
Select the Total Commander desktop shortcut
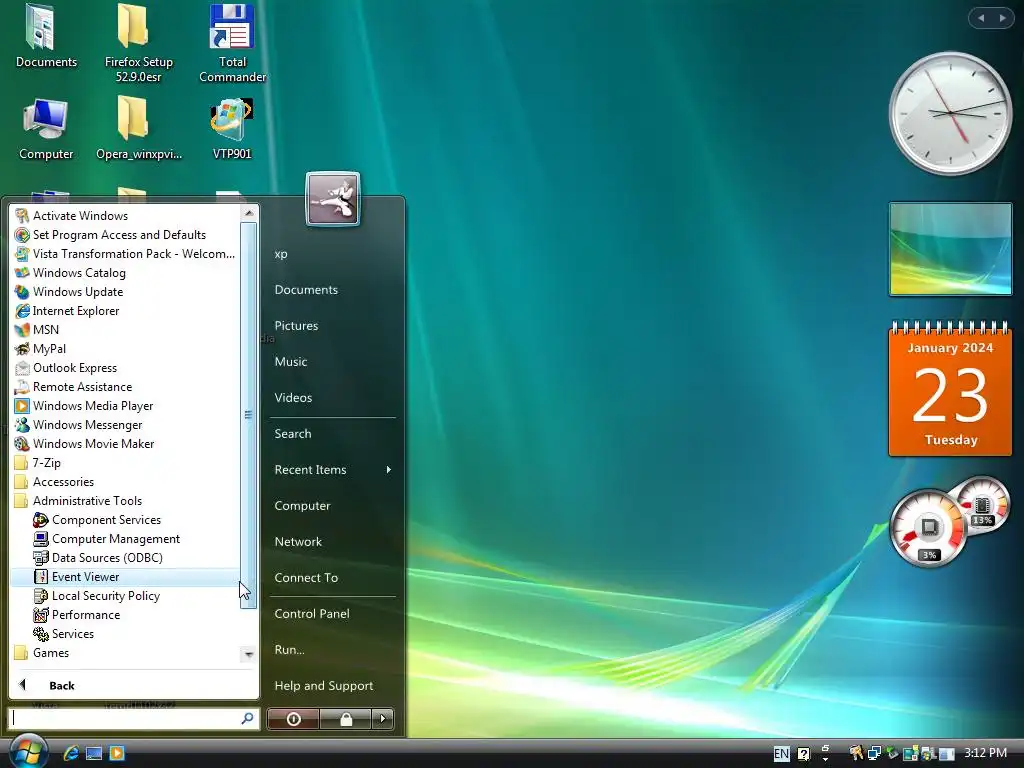(232, 43)
